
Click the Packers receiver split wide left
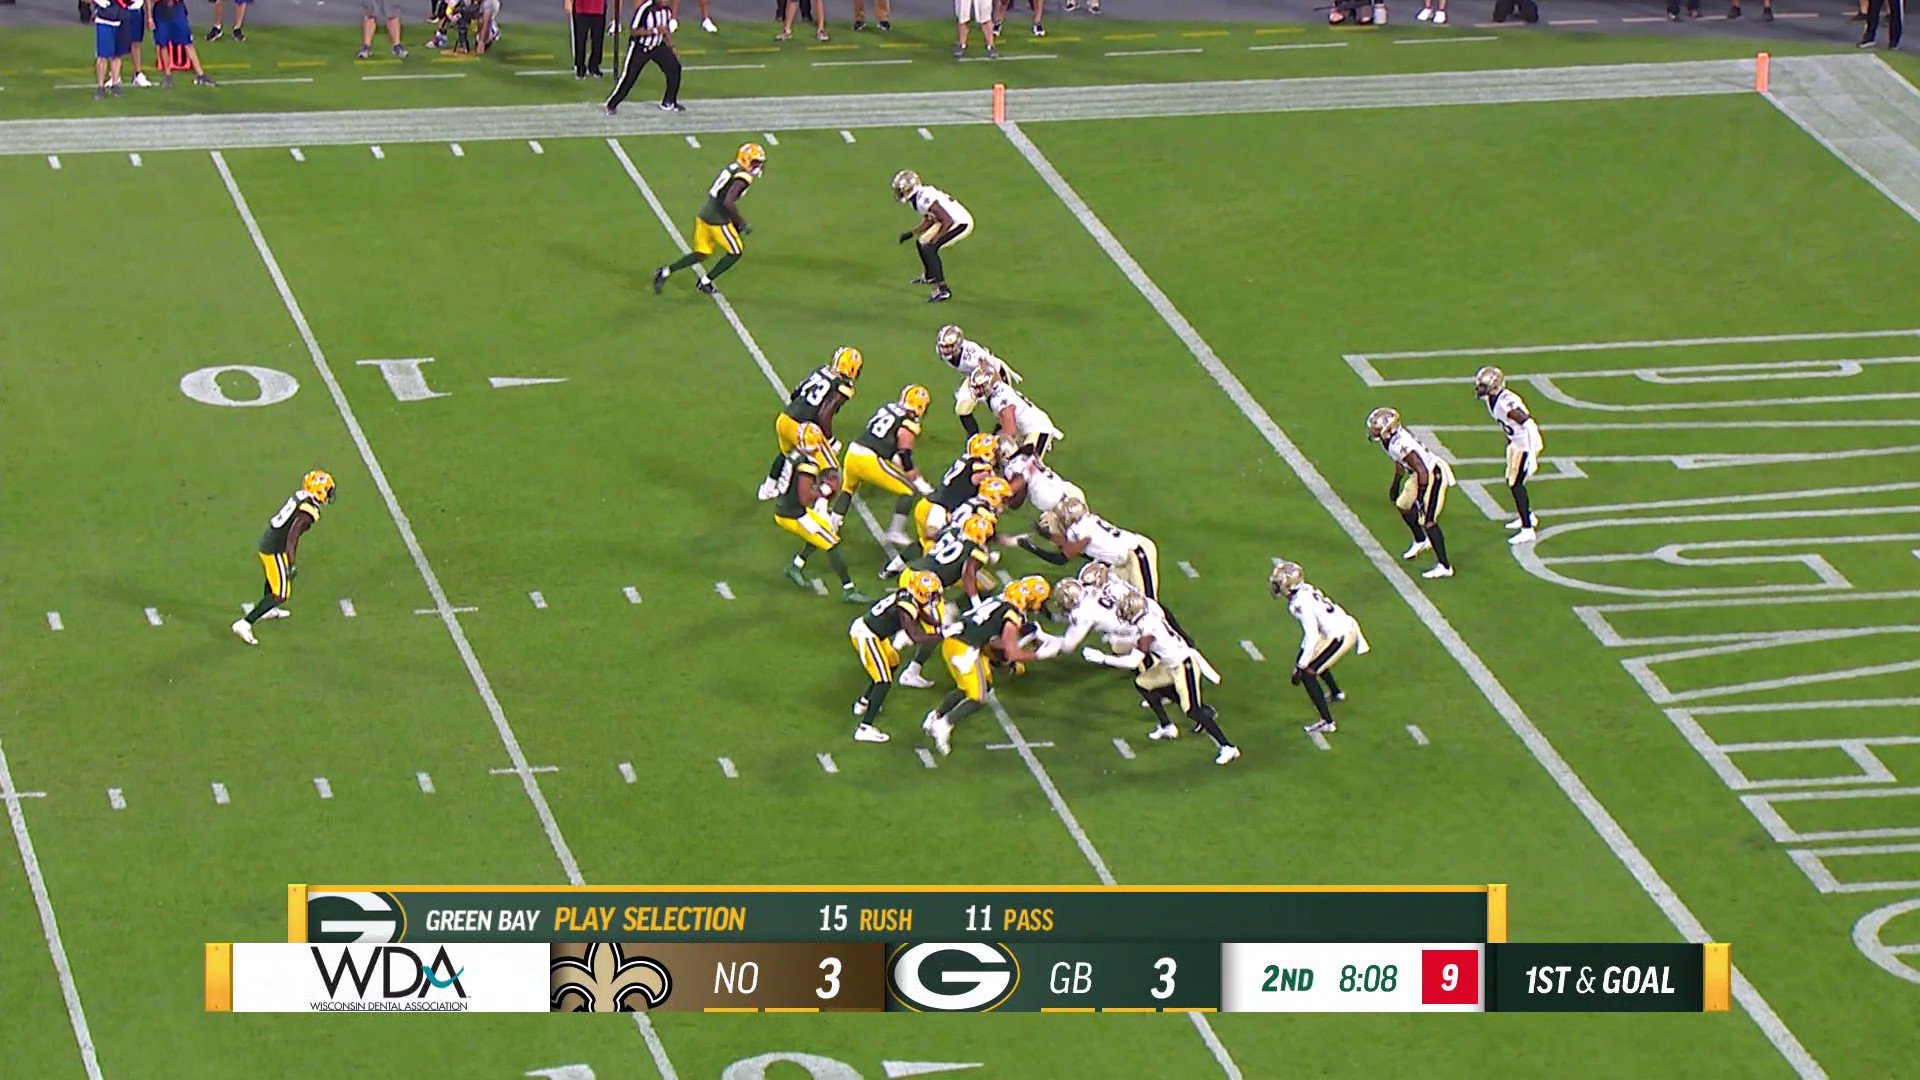(284, 550)
